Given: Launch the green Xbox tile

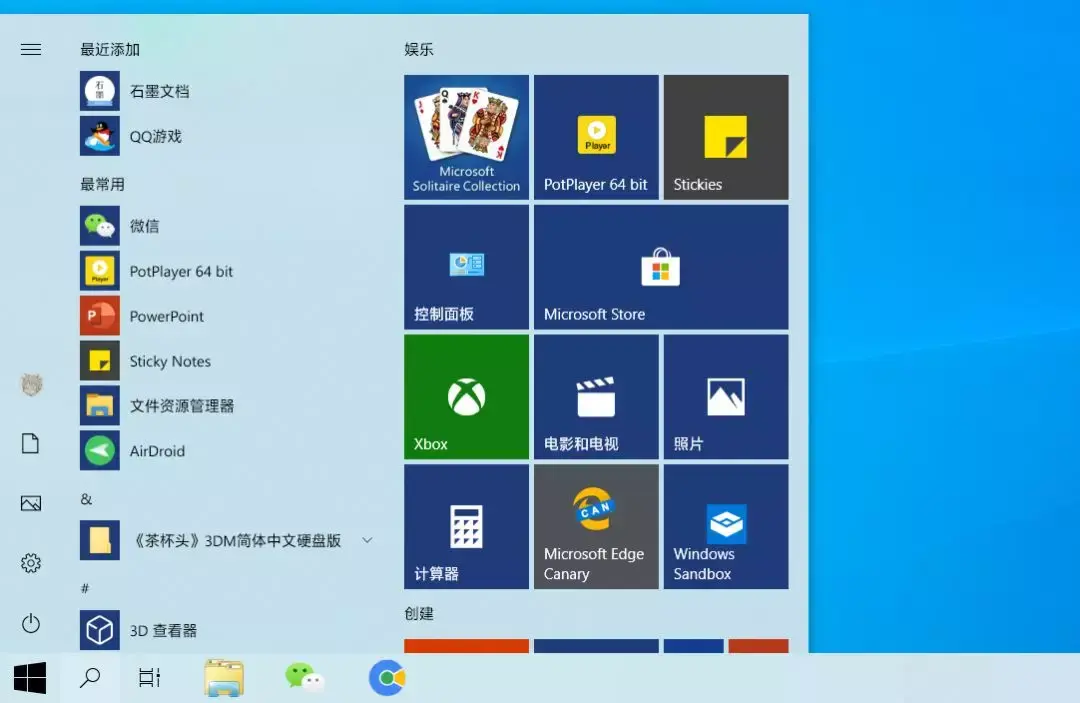Looking at the screenshot, I should (x=466, y=397).
